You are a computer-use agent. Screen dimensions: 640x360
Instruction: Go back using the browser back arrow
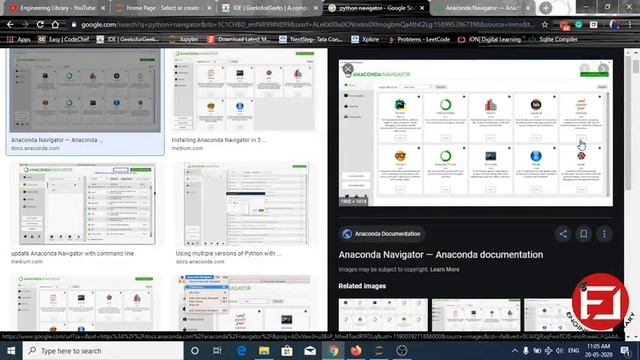(10, 24)
